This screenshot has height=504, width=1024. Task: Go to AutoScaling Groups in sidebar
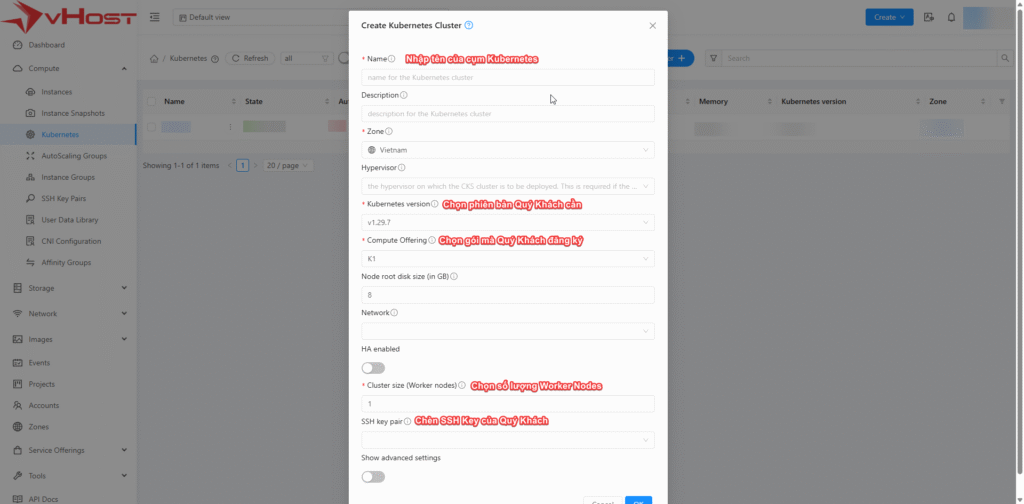74,156
